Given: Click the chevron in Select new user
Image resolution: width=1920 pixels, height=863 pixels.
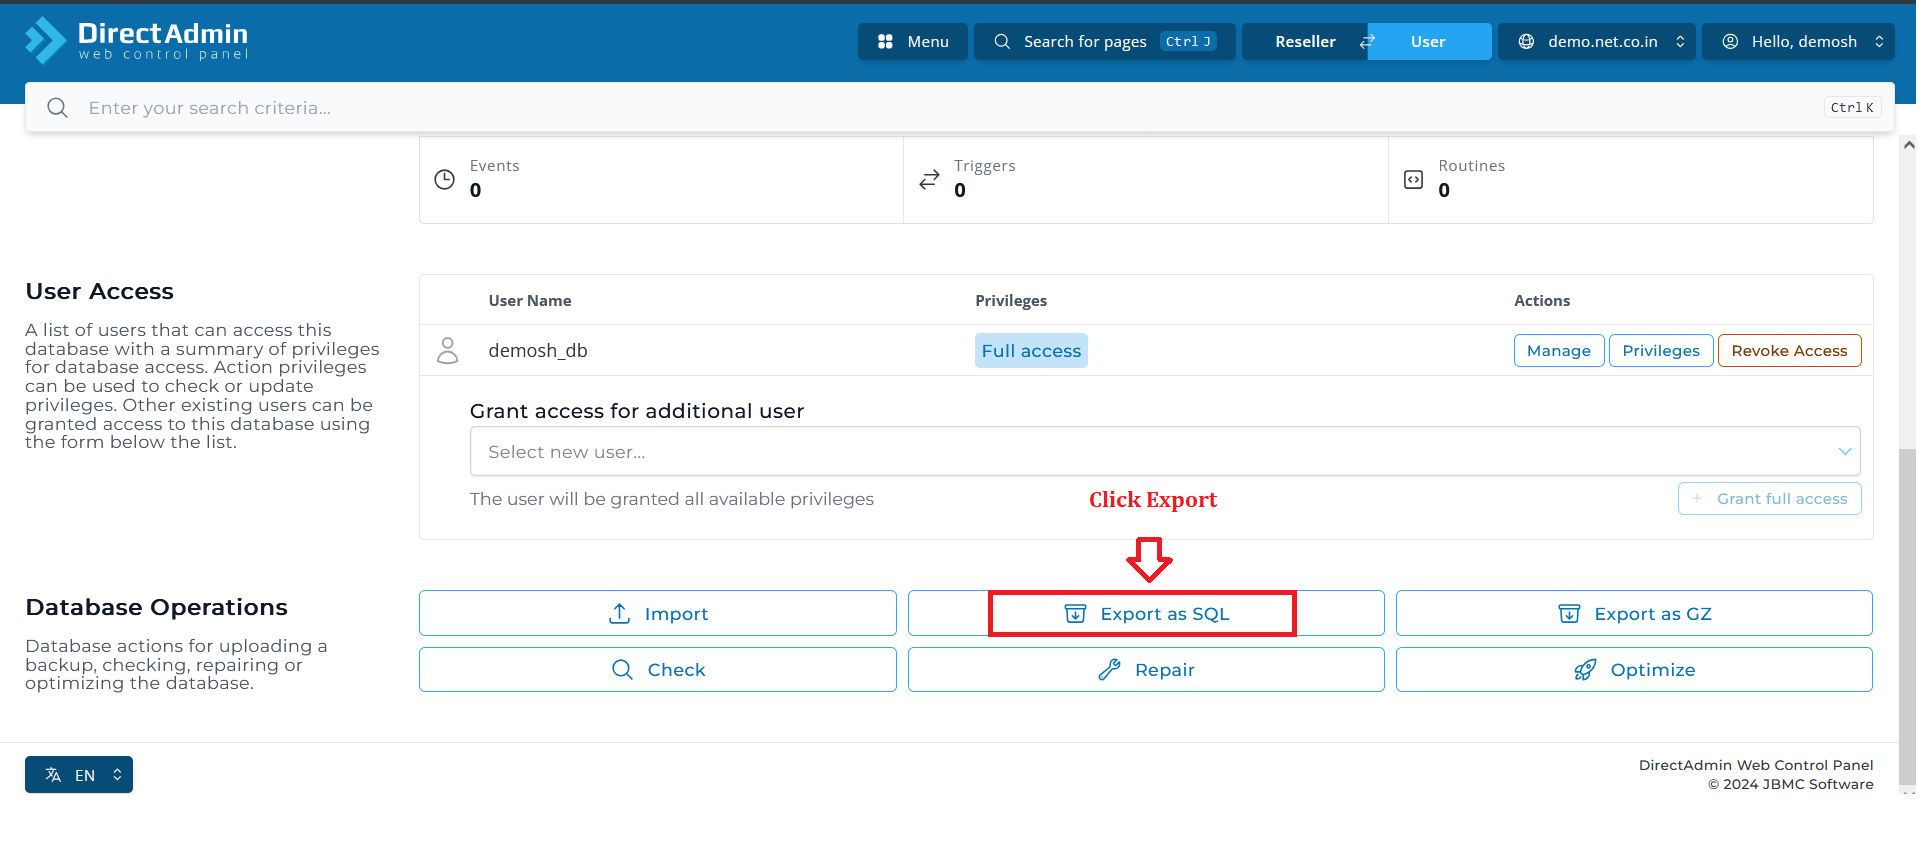Looking at the screenshot, I should tap(1845, 452).
